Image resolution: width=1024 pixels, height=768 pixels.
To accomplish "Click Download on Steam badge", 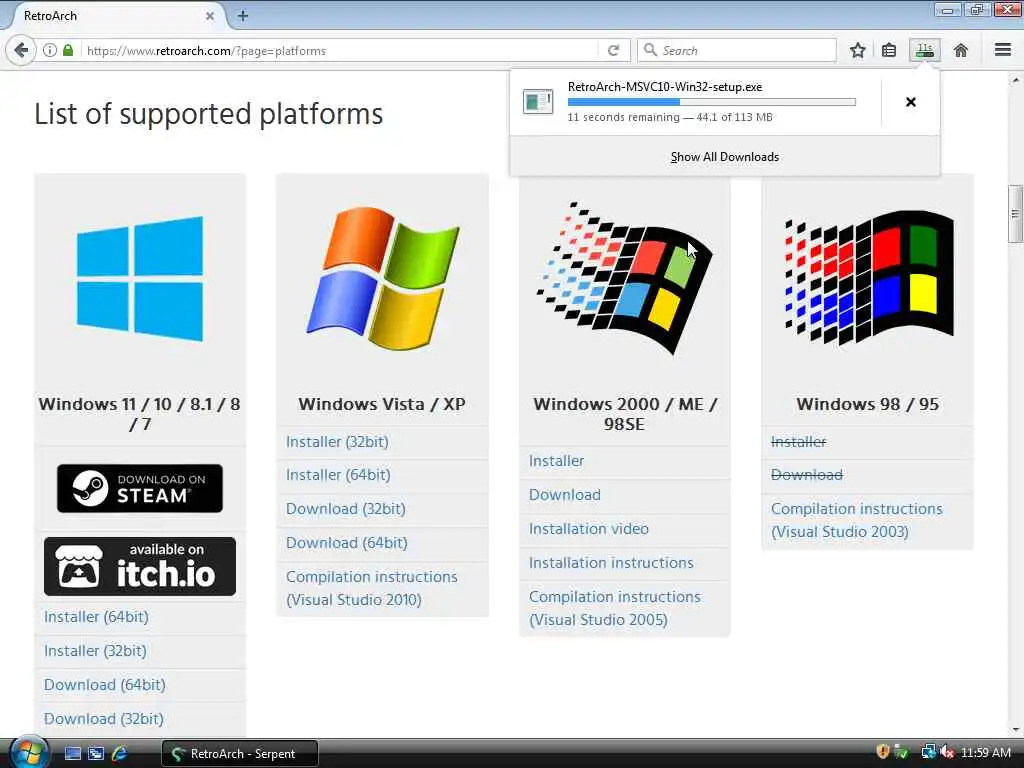I will pos(140,488).
